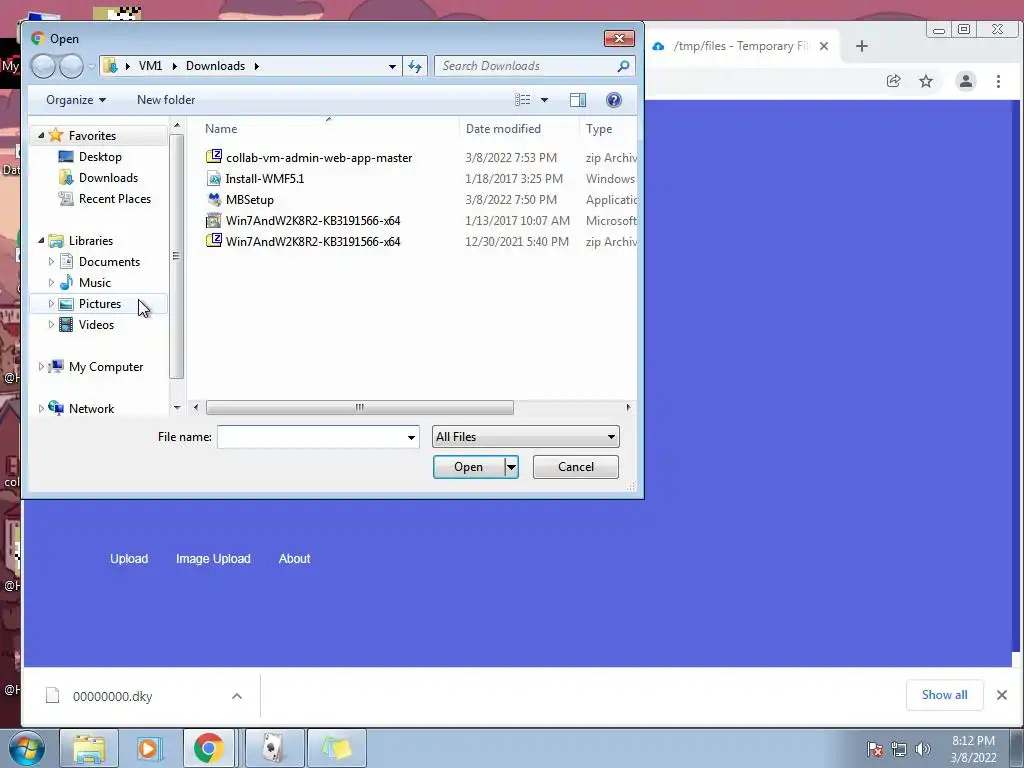The width and height of the screenshot is (1024, 768).
Task: Click the Recent Places icon
Action: click(x=66, y=199)
